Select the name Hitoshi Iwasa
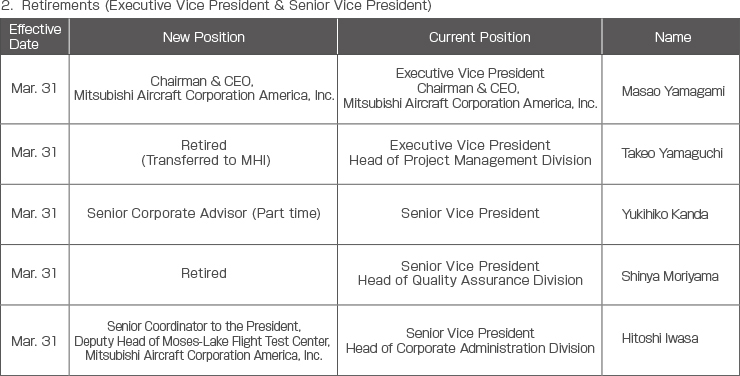The width and height of the screenshot is (740, 376). pos(660,338)
